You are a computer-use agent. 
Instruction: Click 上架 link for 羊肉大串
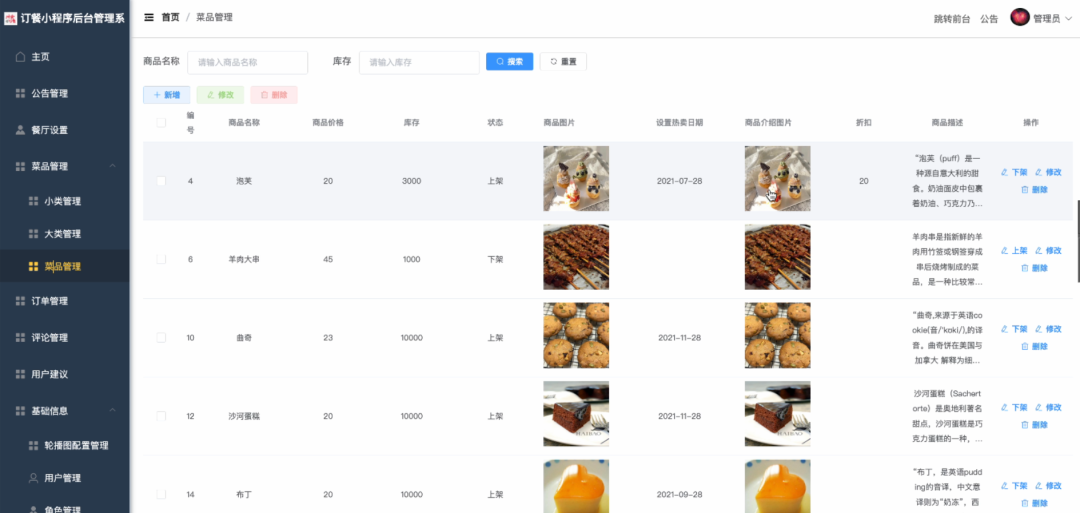tap(1014, 251)
